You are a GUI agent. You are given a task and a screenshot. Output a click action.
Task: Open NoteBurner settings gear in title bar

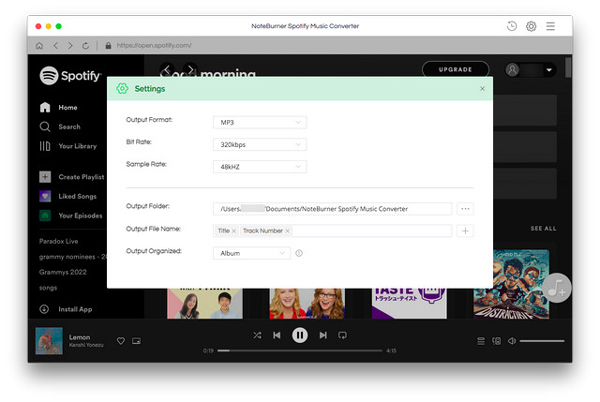(531, 26)
